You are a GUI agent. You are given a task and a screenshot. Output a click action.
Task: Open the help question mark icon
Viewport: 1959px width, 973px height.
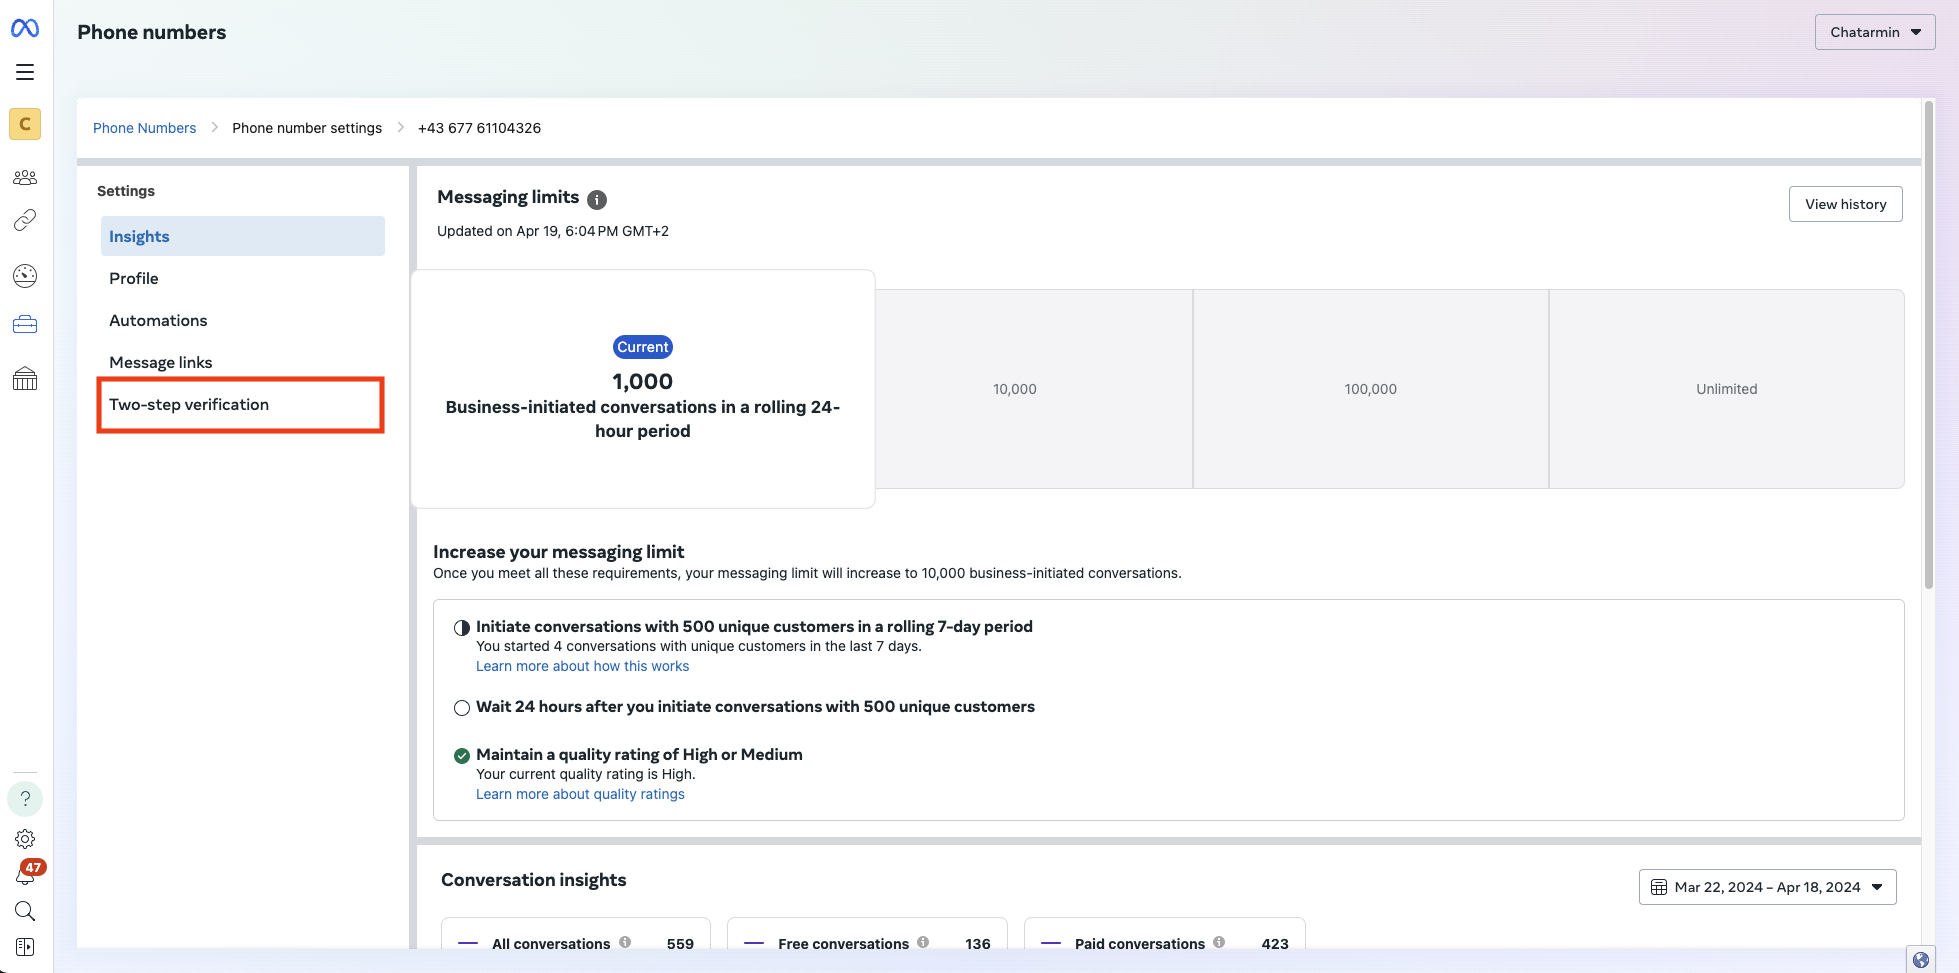(25, 798)
